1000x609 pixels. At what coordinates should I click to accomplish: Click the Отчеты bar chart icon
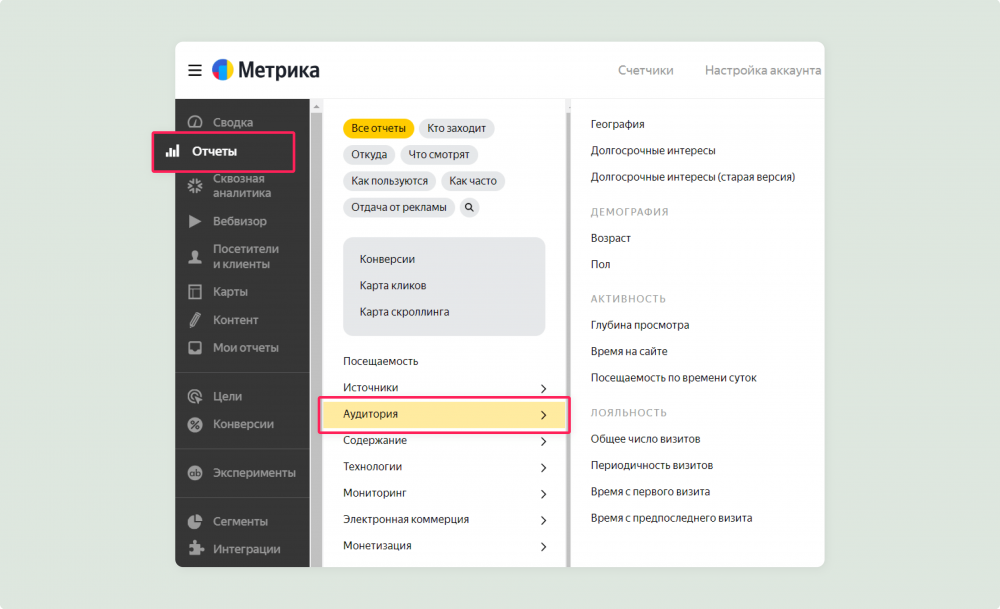tap(172, 151)
